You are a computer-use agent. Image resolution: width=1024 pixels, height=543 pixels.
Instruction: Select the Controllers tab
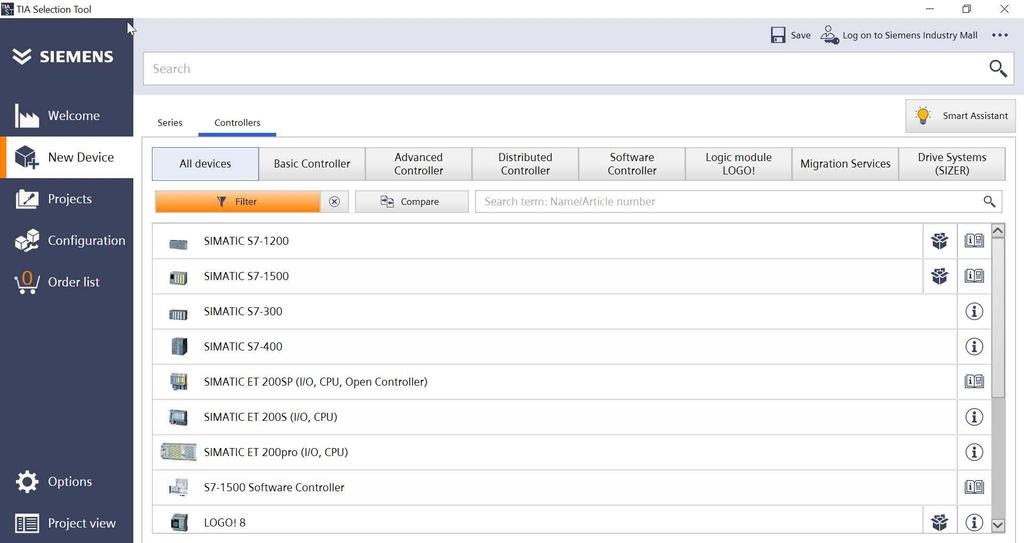pyautogui.click(x=237, y=123)
